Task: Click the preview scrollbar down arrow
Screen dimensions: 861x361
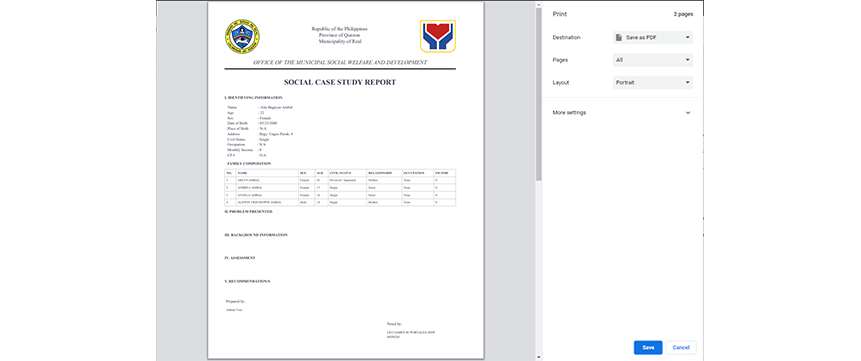Action: pos(539,357)
